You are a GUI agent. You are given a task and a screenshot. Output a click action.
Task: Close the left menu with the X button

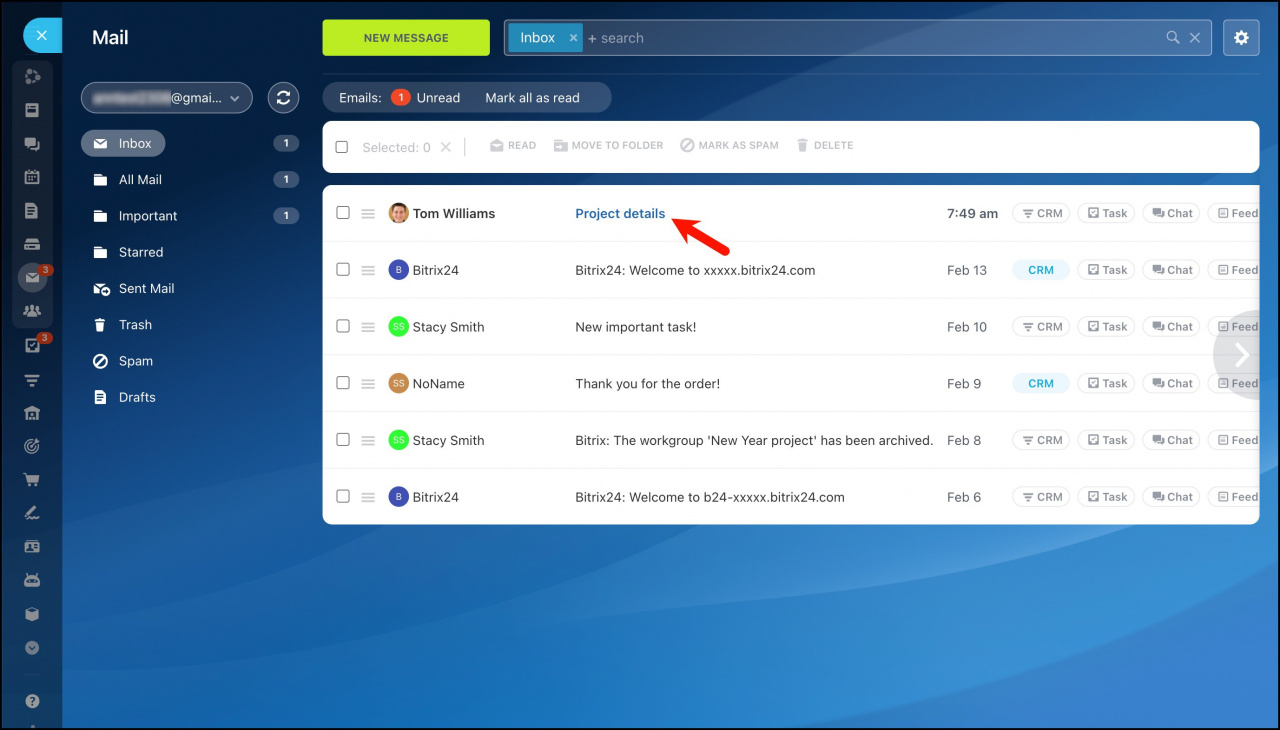point(41,36)
